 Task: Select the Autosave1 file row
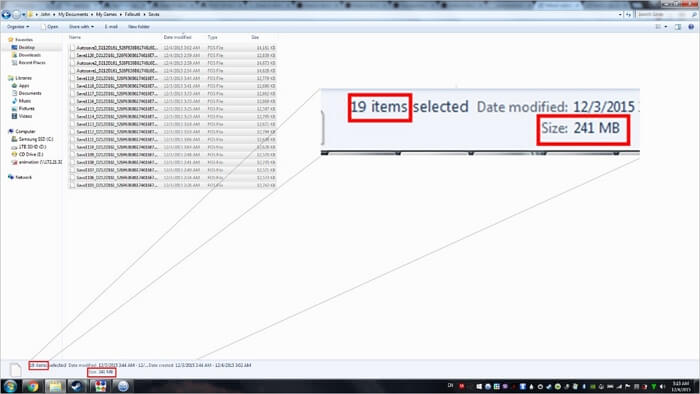172,71
